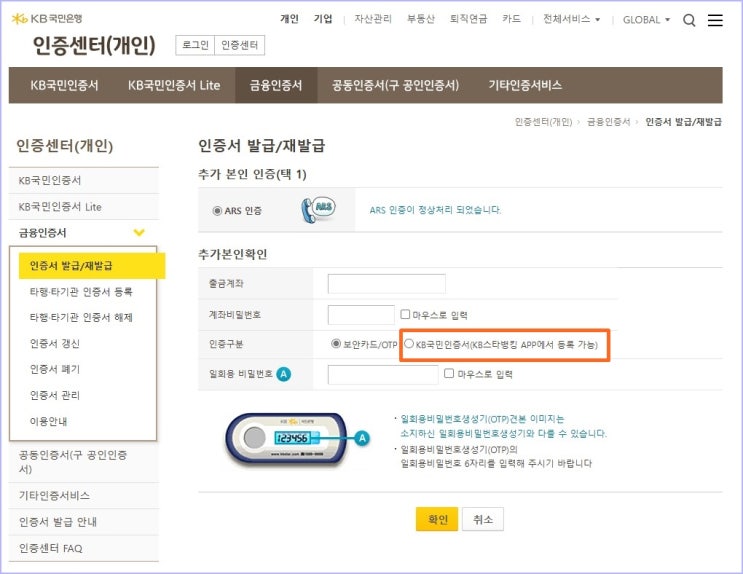Click the 취소 button
Screen dimensions: 743x574
(x=483, y=519)
